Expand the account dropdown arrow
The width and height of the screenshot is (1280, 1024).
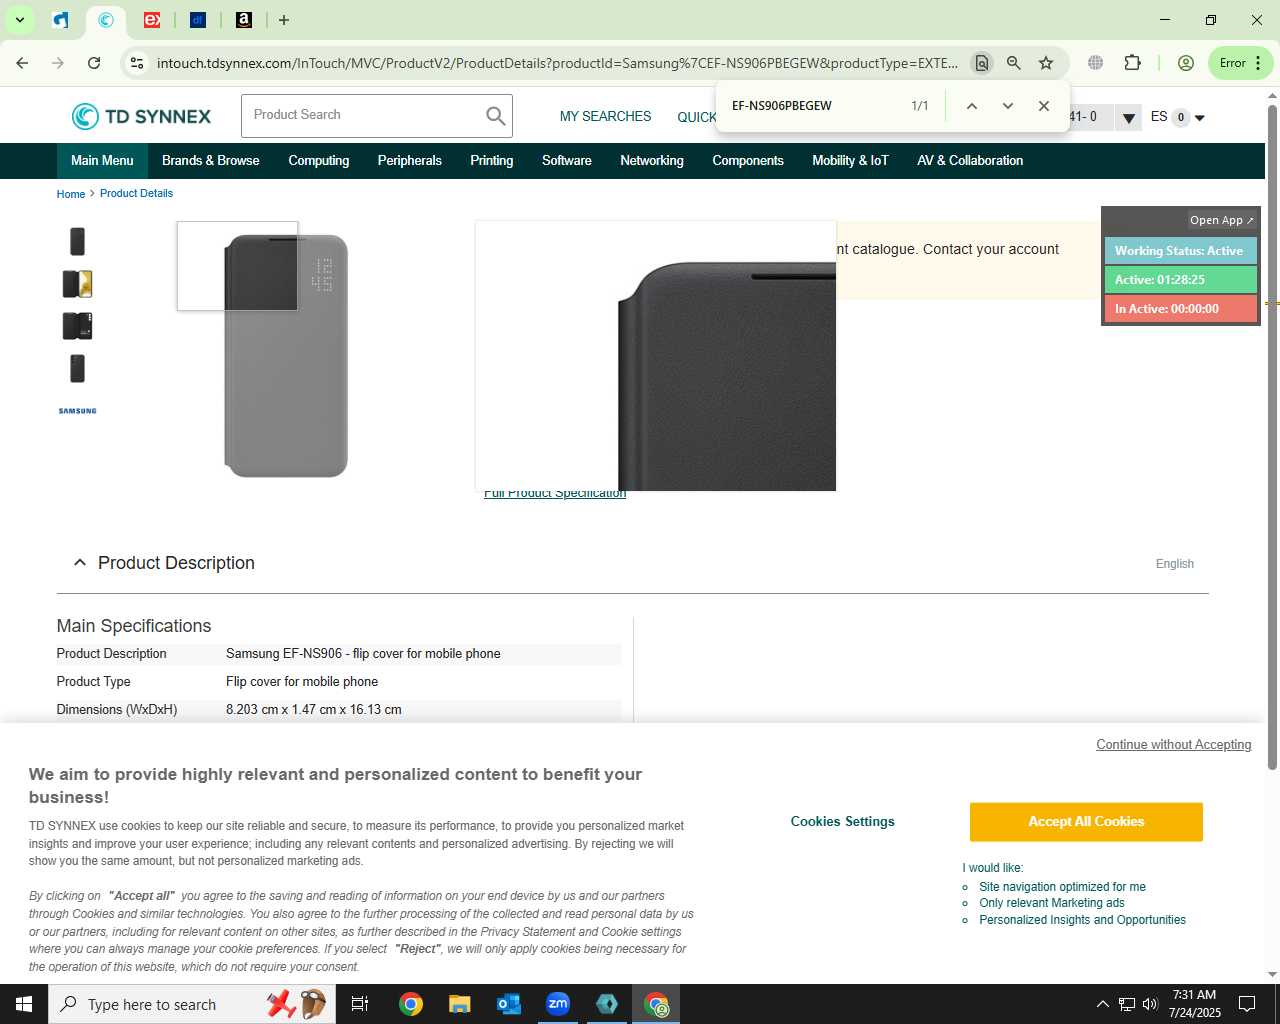pos(1129,118)
